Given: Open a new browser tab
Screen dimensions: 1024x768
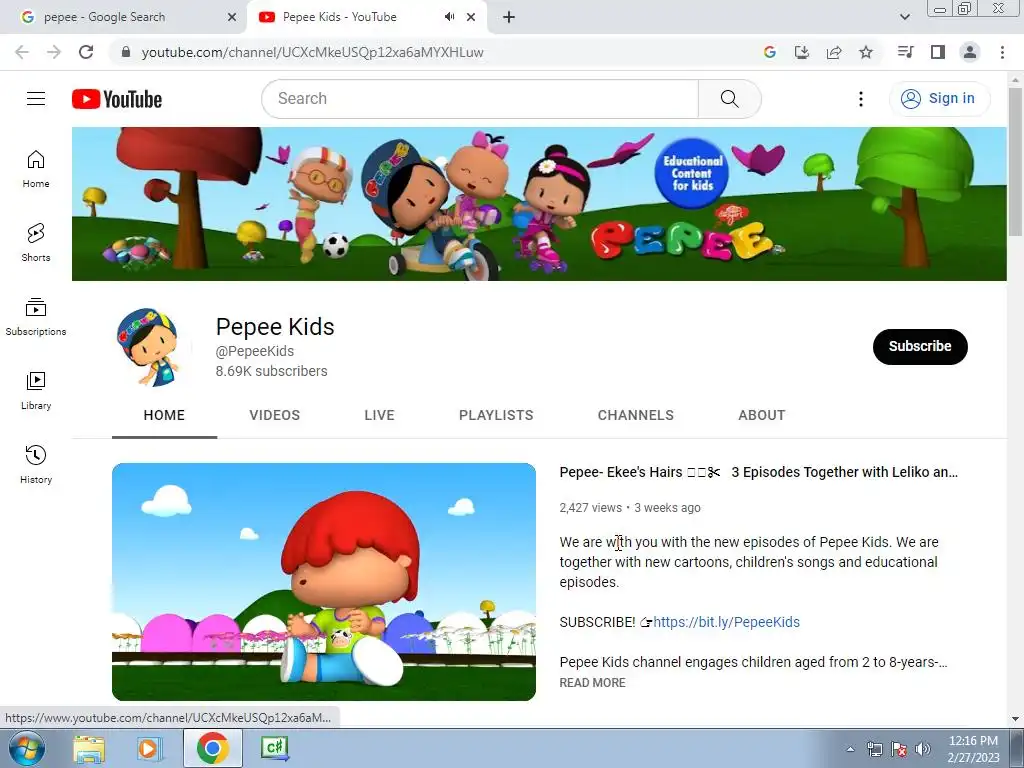Looking at the screenshot, I should coord(509,17).
